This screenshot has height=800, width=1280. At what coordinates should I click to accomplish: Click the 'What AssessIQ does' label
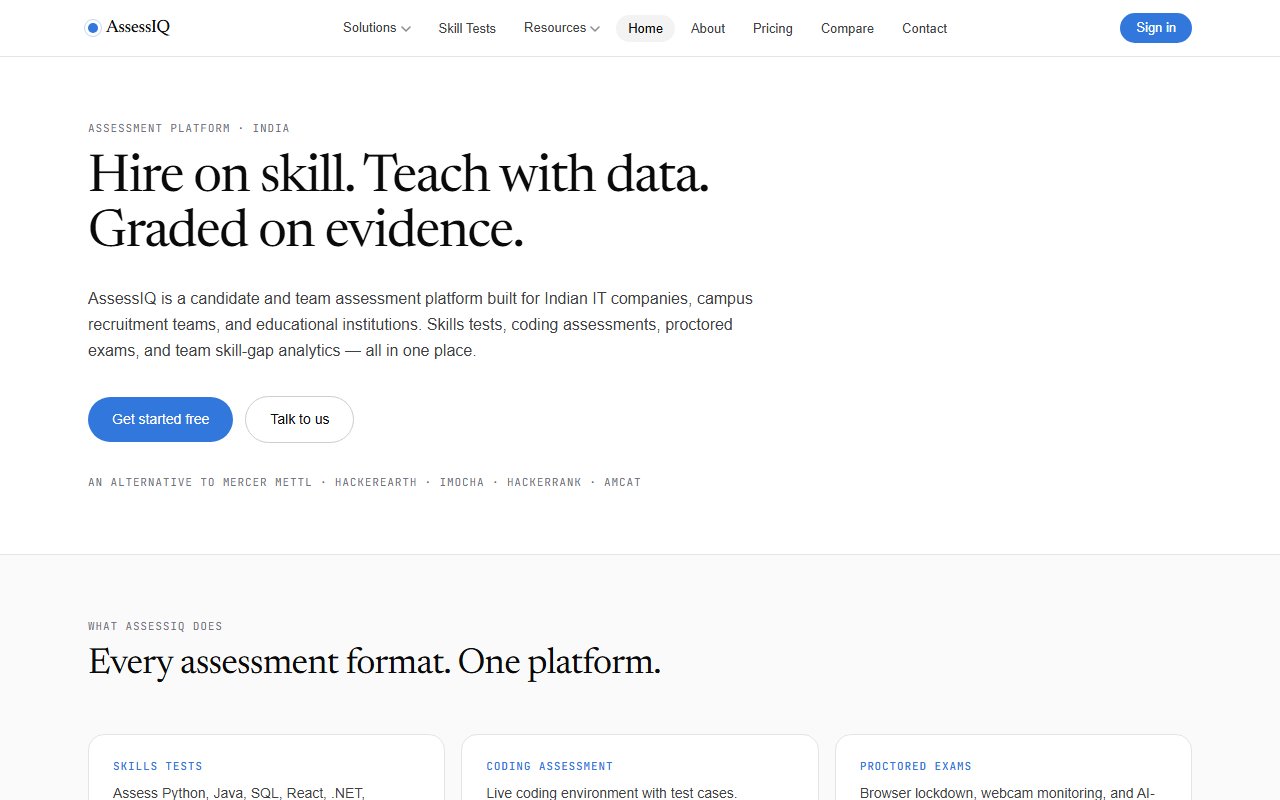155,626
